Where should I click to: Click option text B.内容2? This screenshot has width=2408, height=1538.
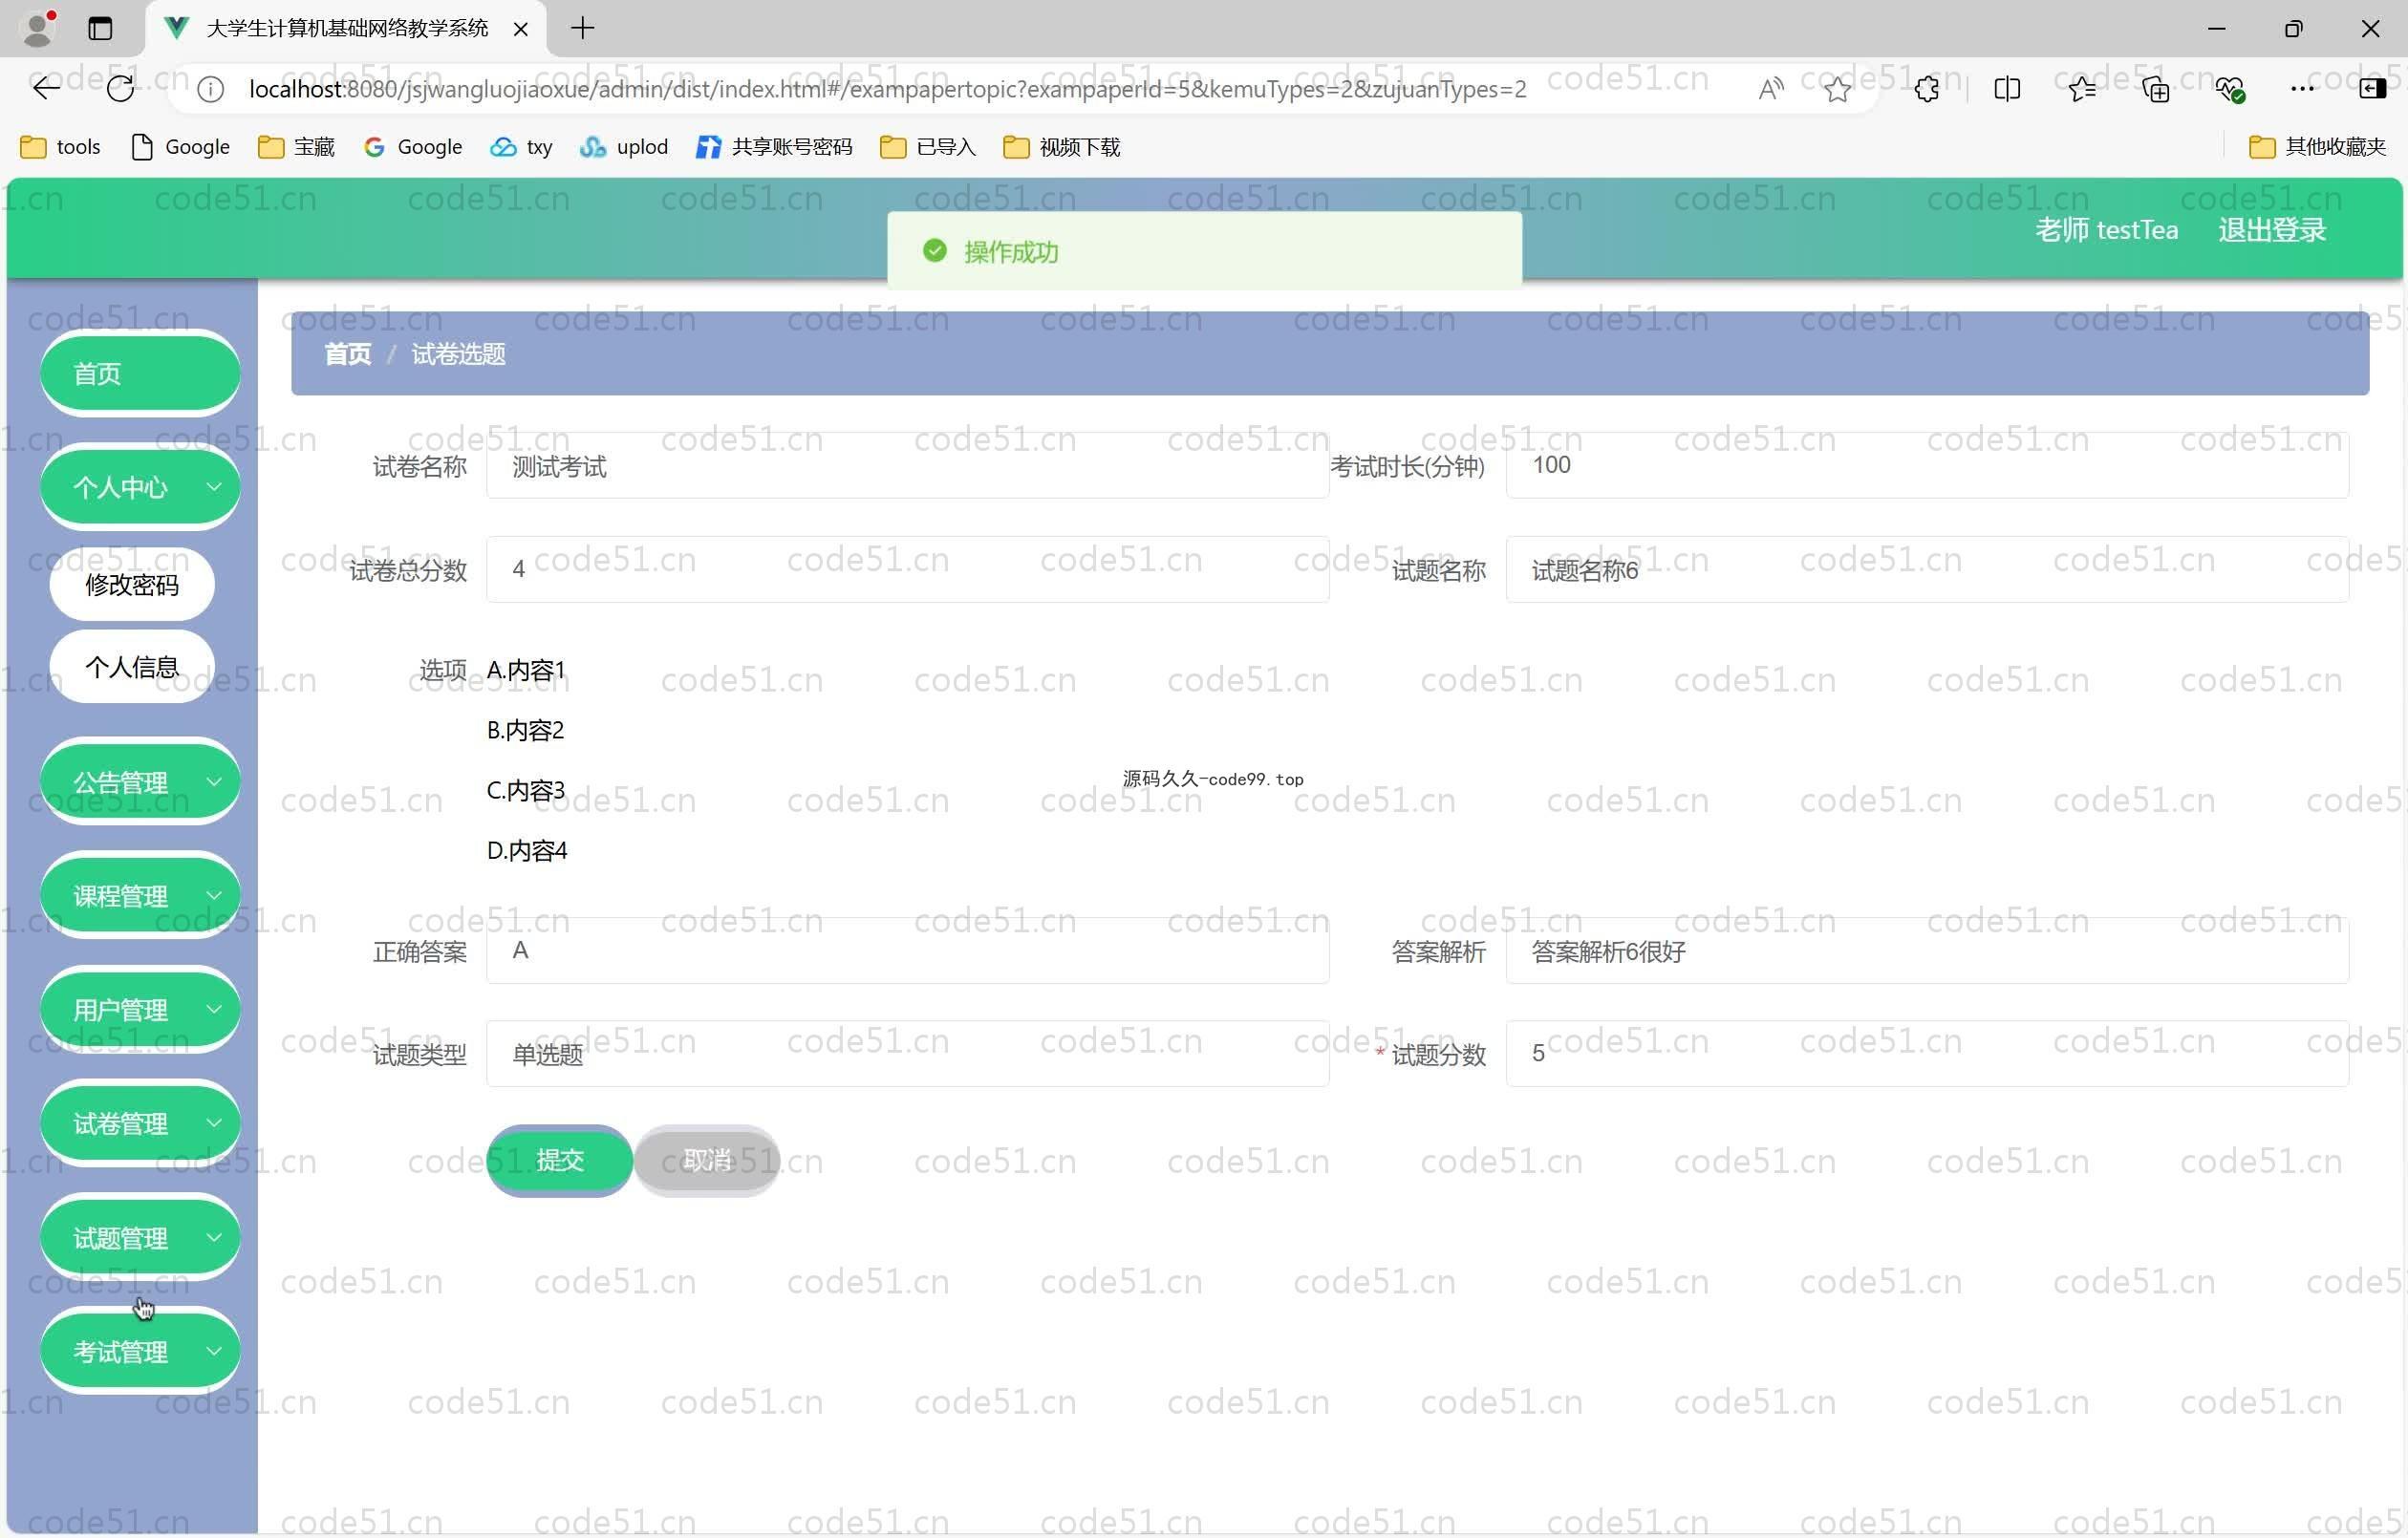coord(526,730)
